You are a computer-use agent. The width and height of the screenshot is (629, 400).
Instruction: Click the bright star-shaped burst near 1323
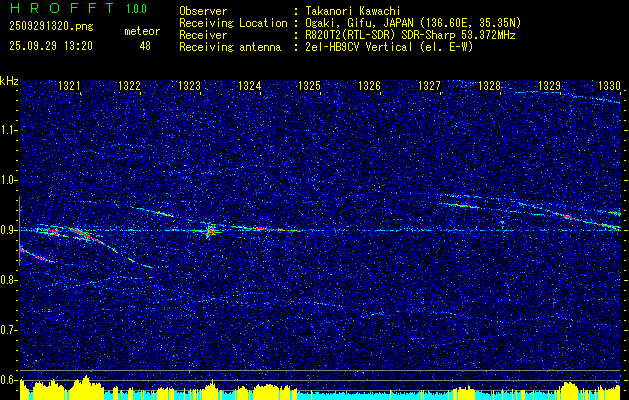click(209, 230)
